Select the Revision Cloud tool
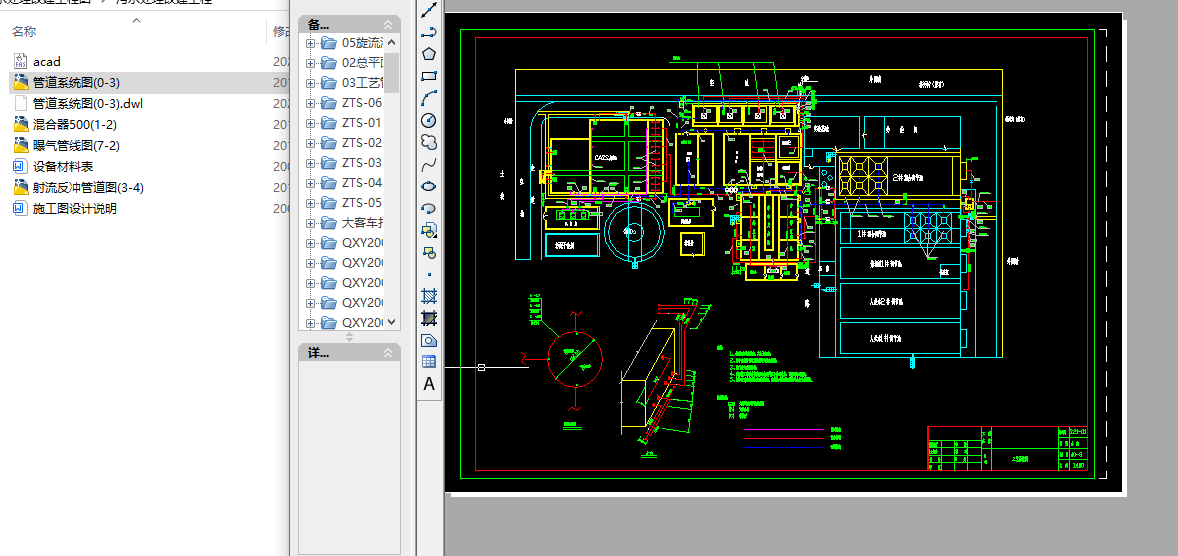The width and height of the screenshot is (1178, 556). [x=429, y=142]
